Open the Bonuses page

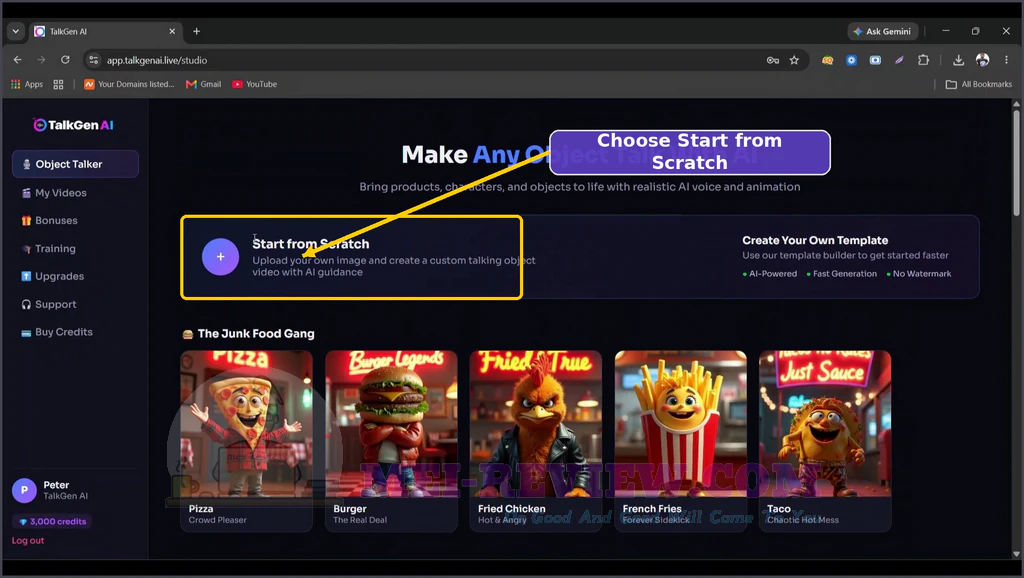[50, 221]
